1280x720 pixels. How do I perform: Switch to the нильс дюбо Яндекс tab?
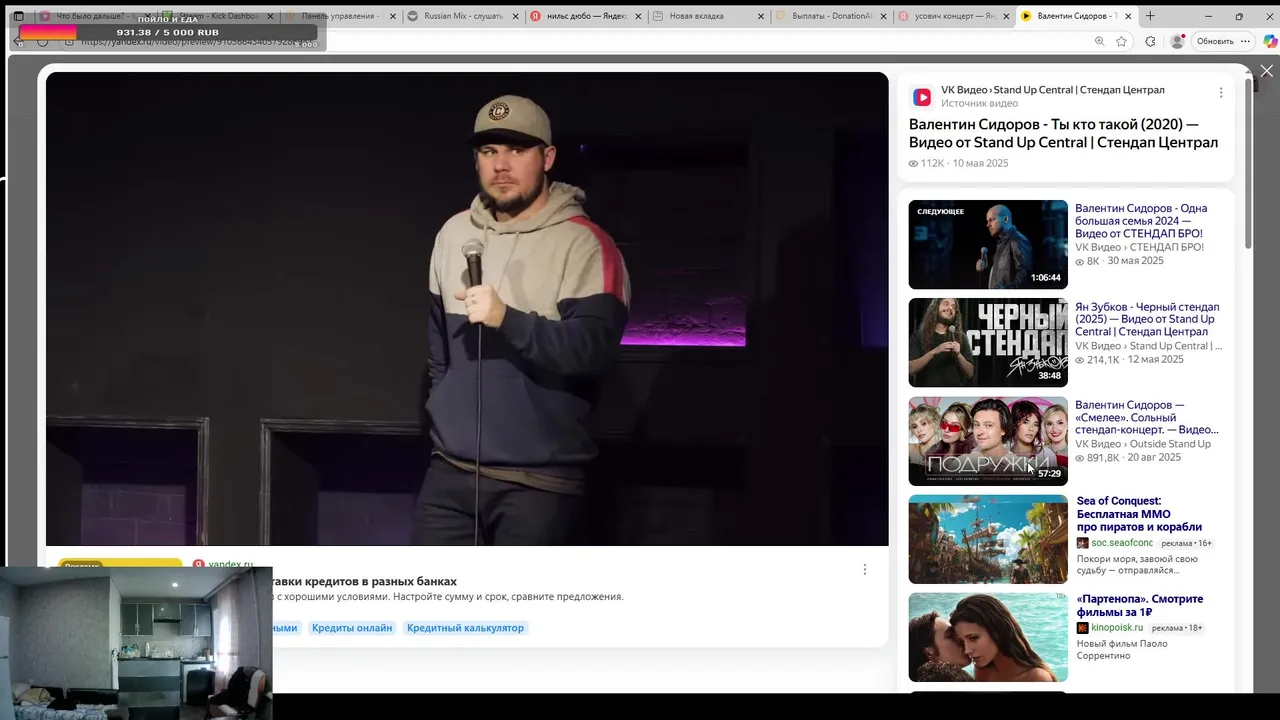click(x=586, y=16)
